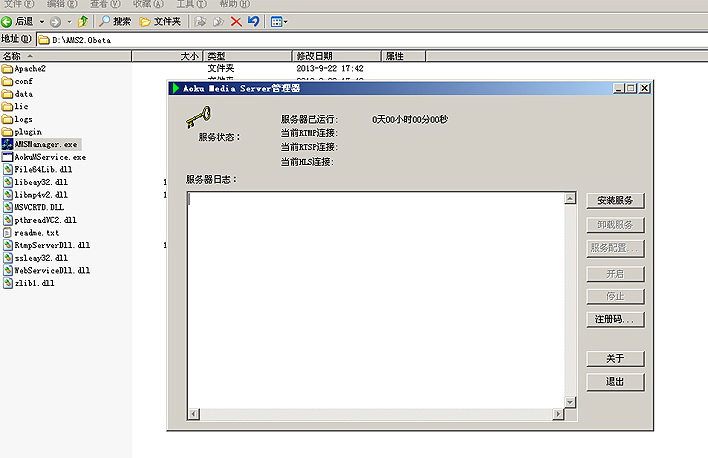Click log horizontal scrollbar left arrow
708x458 pixels.
pyautogui.click(x=194, y=414)
